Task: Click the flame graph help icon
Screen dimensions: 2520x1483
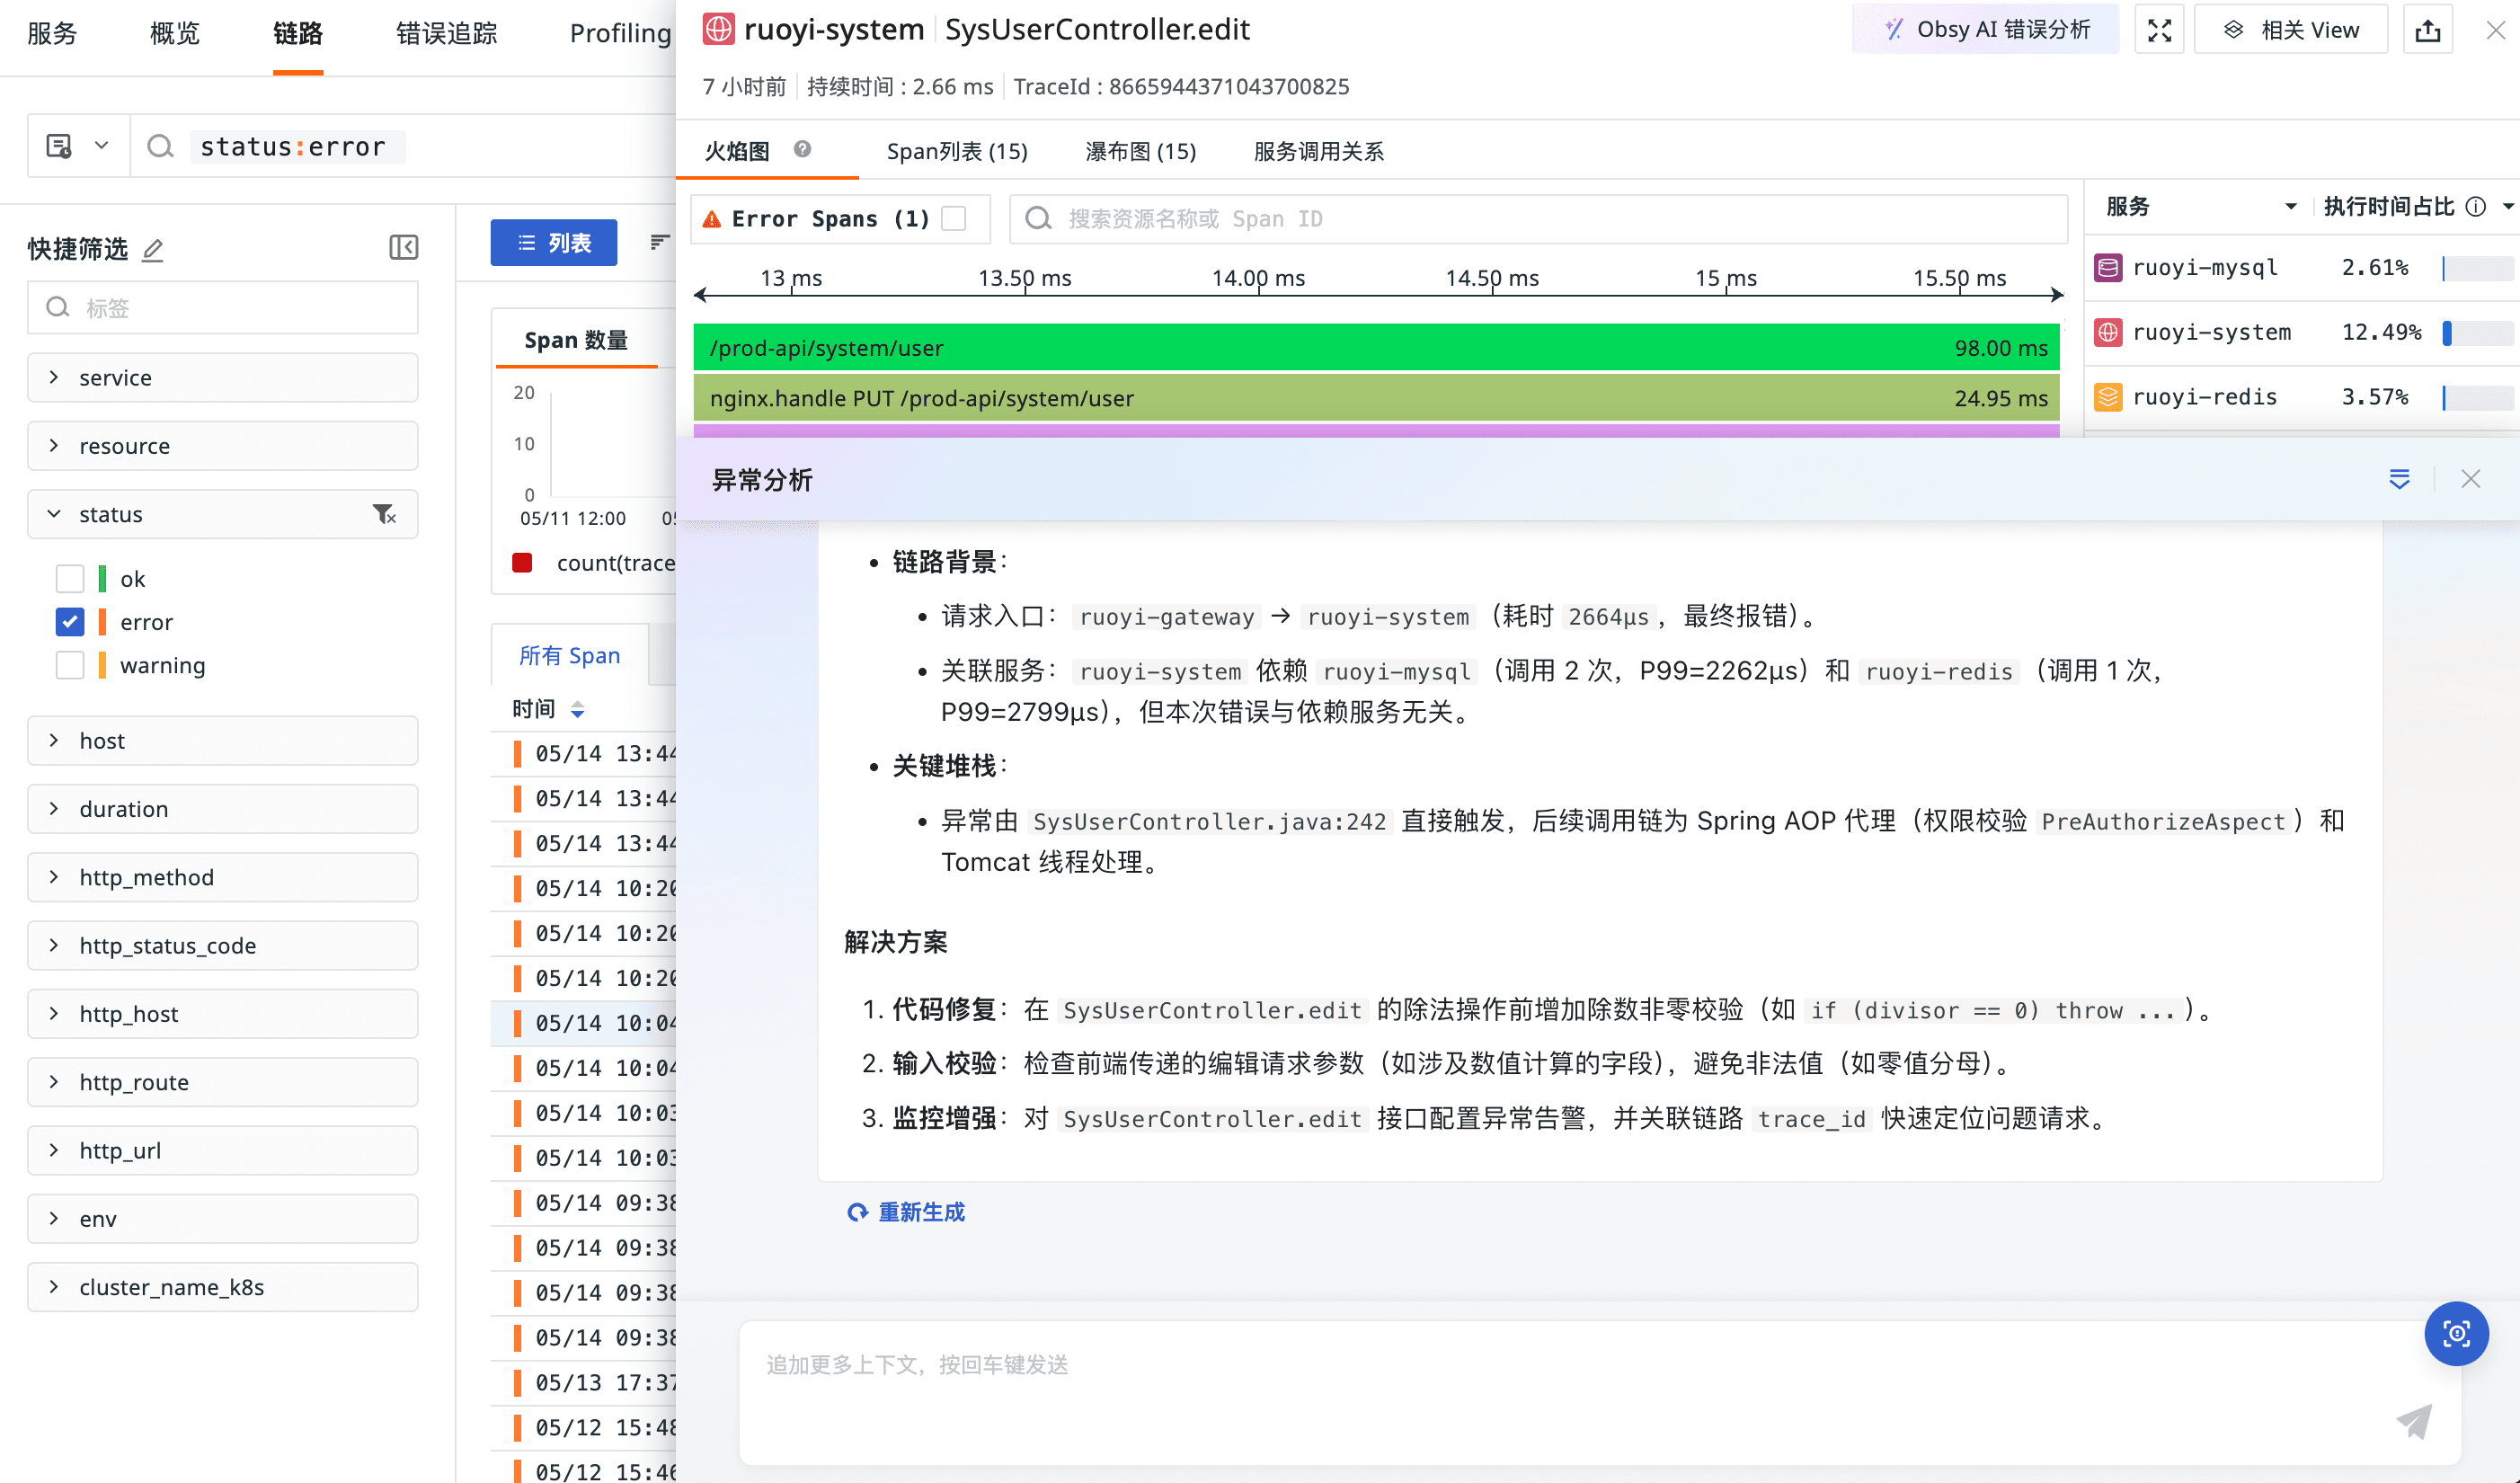Action: pos(802,149)
